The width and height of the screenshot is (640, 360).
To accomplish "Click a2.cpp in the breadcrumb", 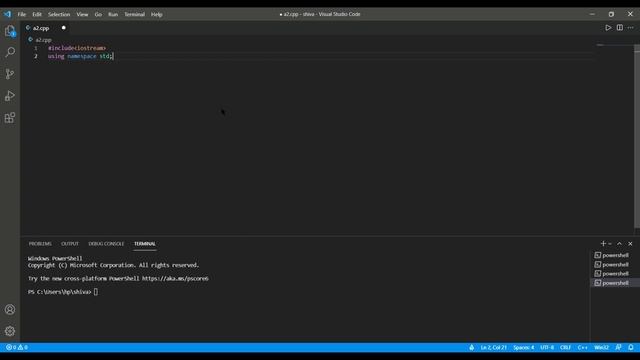I will 43,40.
